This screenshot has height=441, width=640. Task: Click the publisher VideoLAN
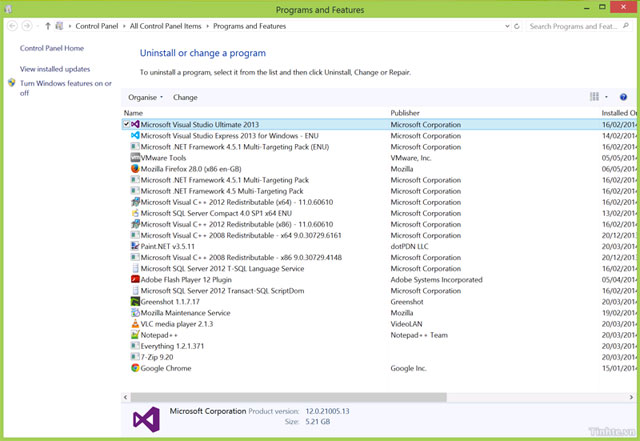pos(406,324)
